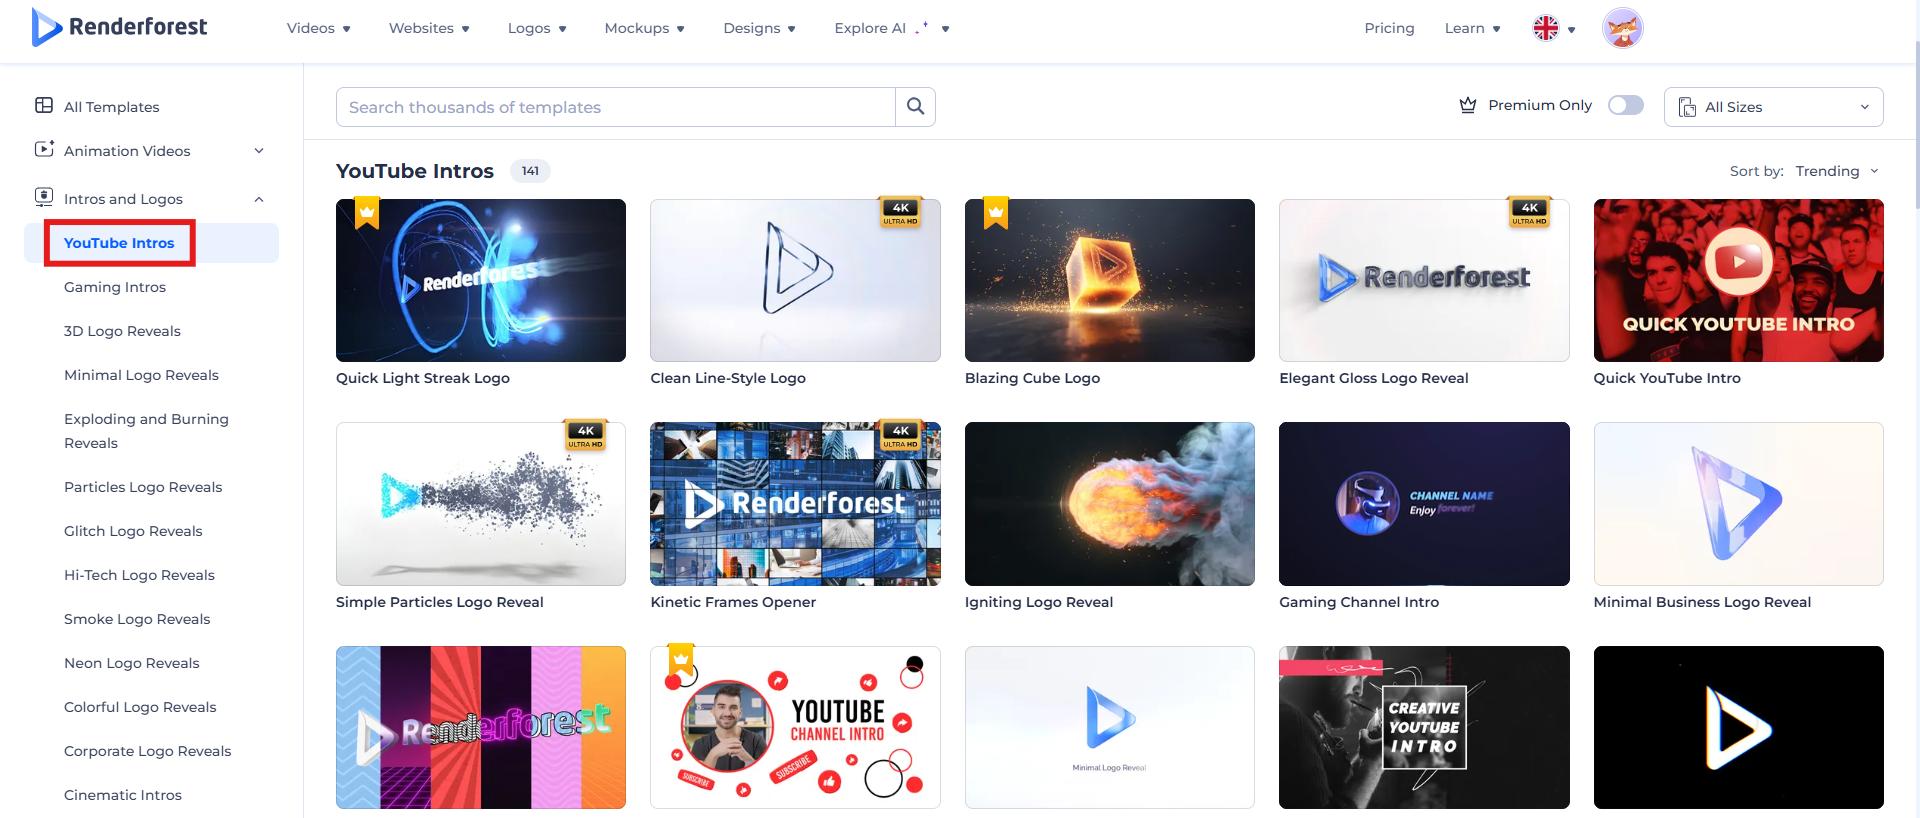Select Particles Logo Reveals category

pos(143,487)
